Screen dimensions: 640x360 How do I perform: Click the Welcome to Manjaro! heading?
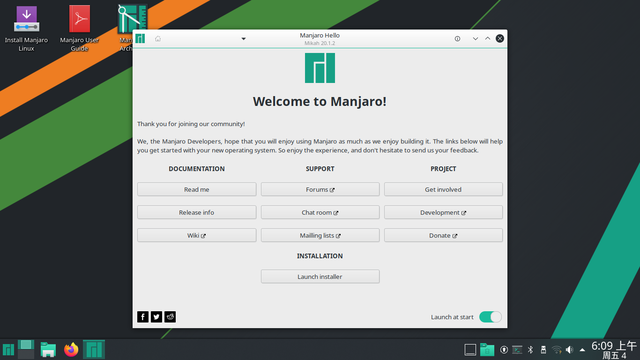[x=320, y=101]
